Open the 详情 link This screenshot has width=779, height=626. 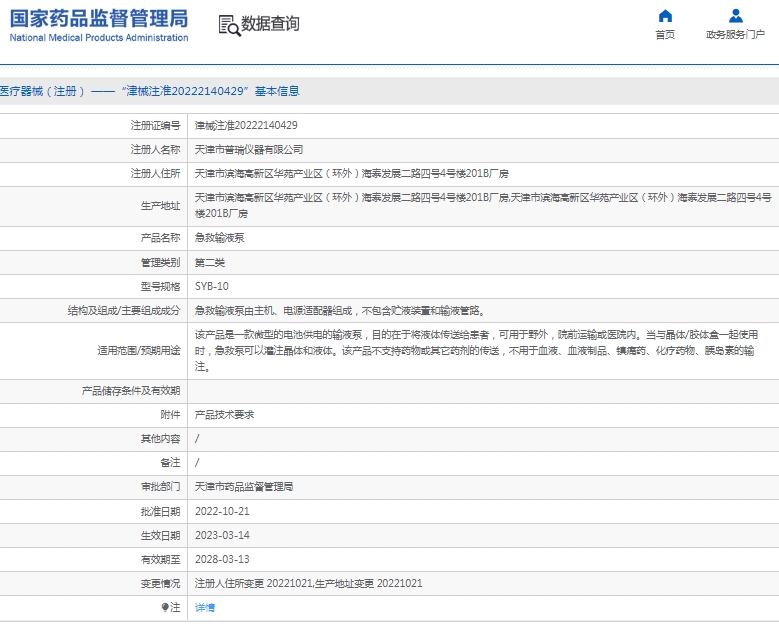pyautogui.click(x=205, y=607)
